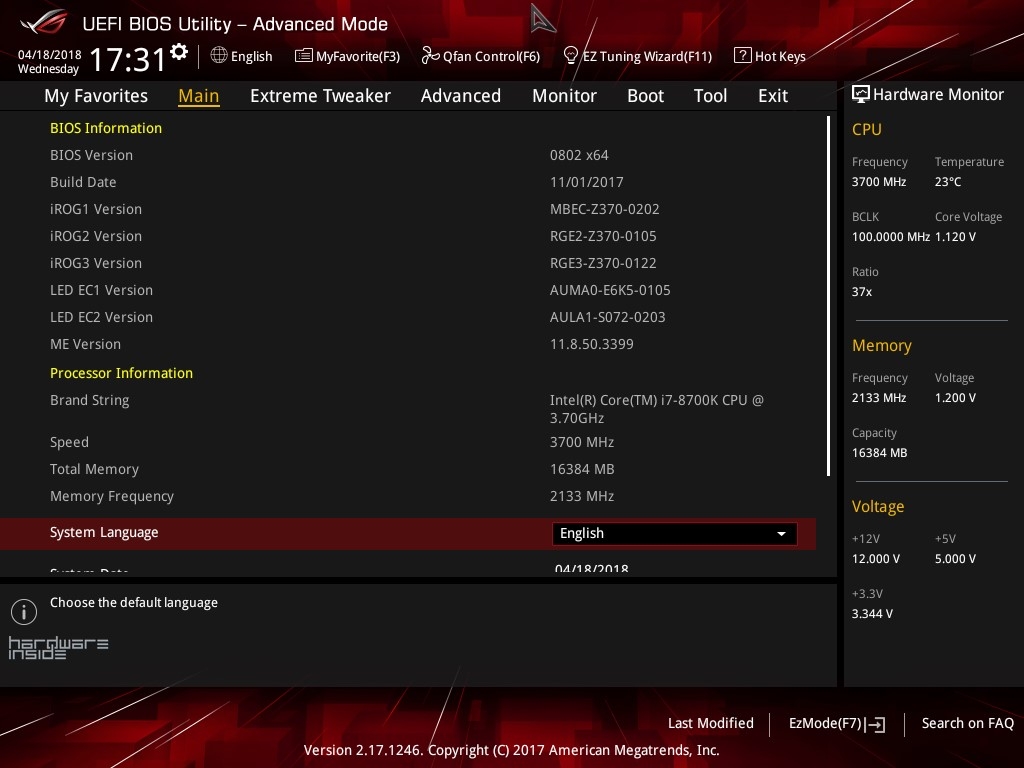Click iROG3 Version value RGE3-Z370-0122
Image resolution: width=1024 pixels, height=768 pixels.
click(603, 263)
